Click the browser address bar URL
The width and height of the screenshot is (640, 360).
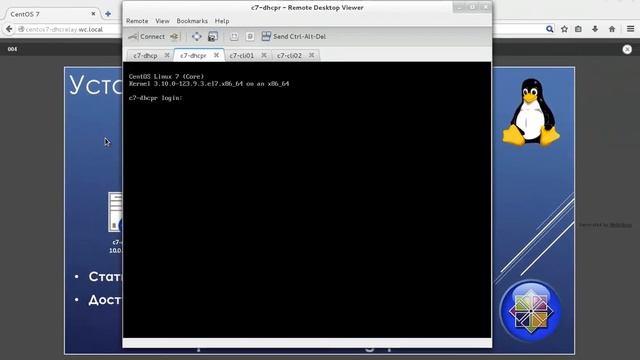click(64, 29)
